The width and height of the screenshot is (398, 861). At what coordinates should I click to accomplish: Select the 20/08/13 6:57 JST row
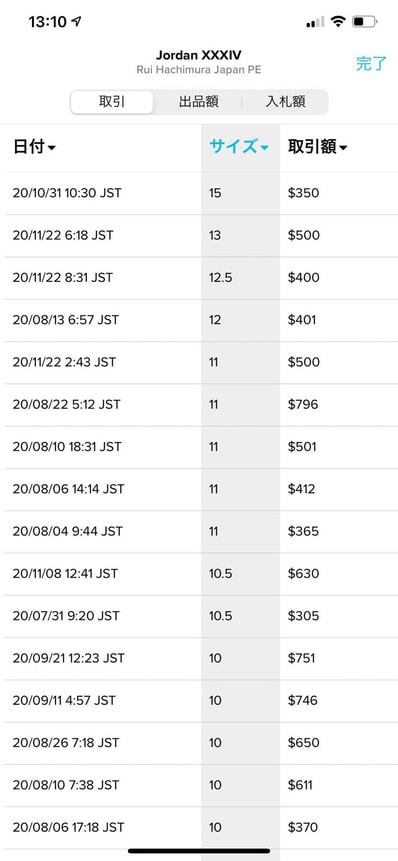(201, 320)
